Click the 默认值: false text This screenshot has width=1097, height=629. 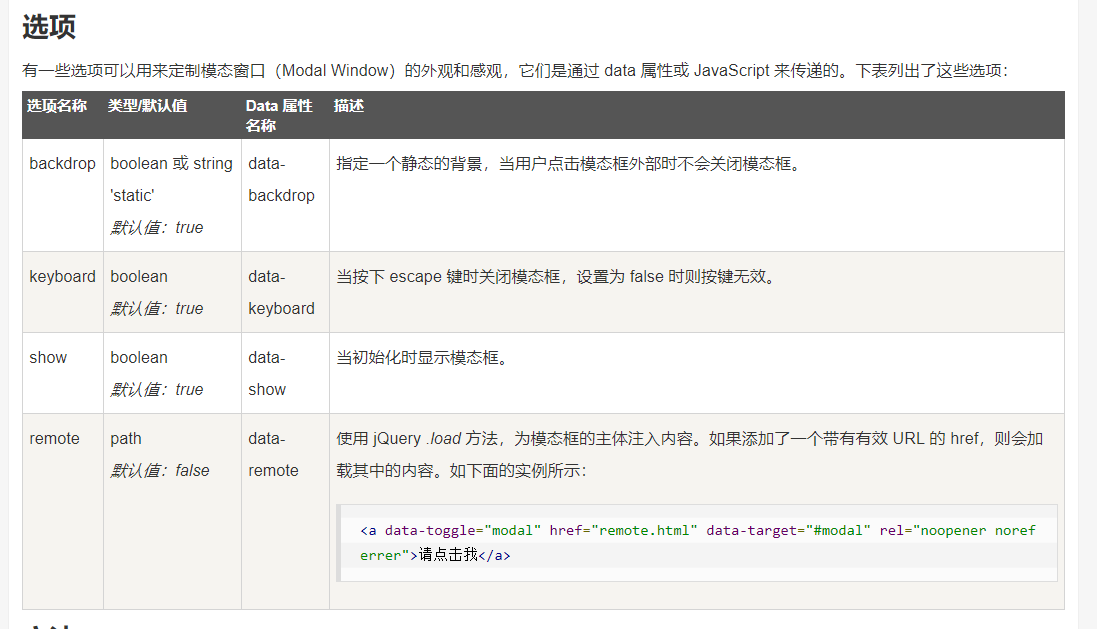(x=160, y=471)
